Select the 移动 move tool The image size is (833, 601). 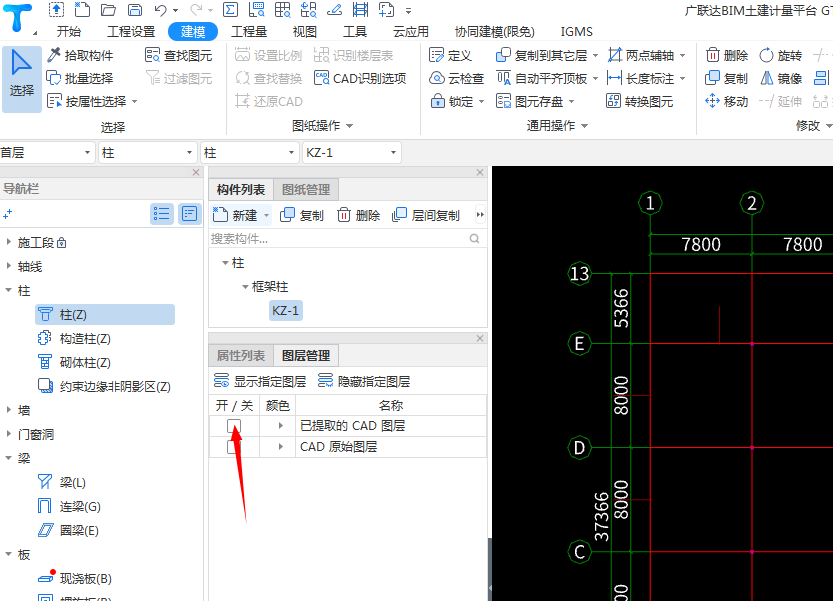coord(727,101)
